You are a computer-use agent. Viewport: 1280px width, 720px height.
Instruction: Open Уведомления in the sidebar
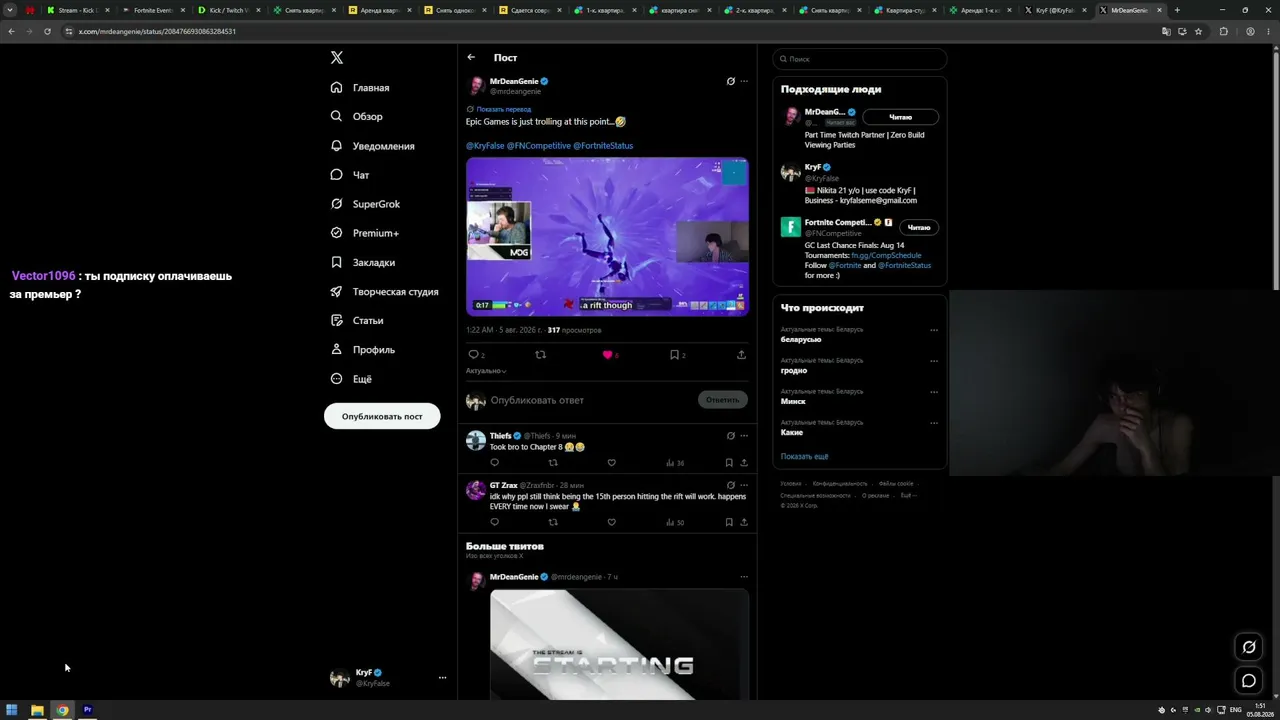(372, 146)
